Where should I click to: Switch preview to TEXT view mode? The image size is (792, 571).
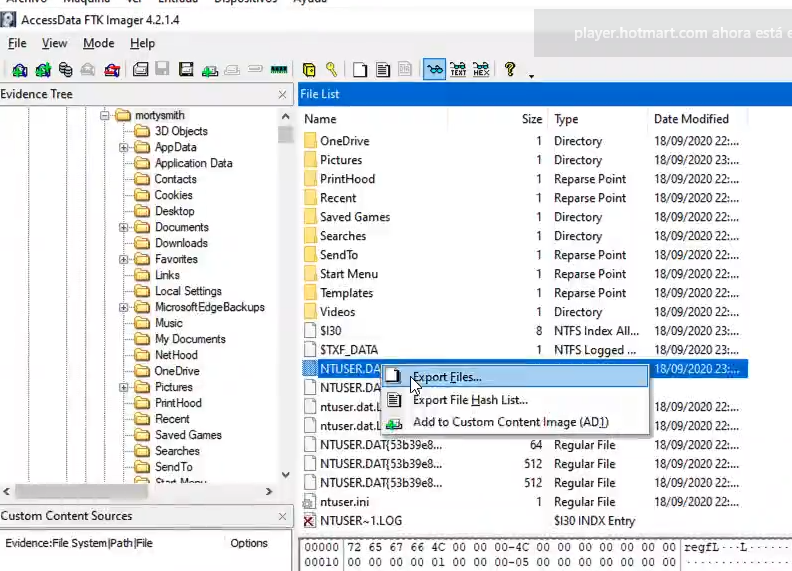pyautogui.click(x=458, y=69)
